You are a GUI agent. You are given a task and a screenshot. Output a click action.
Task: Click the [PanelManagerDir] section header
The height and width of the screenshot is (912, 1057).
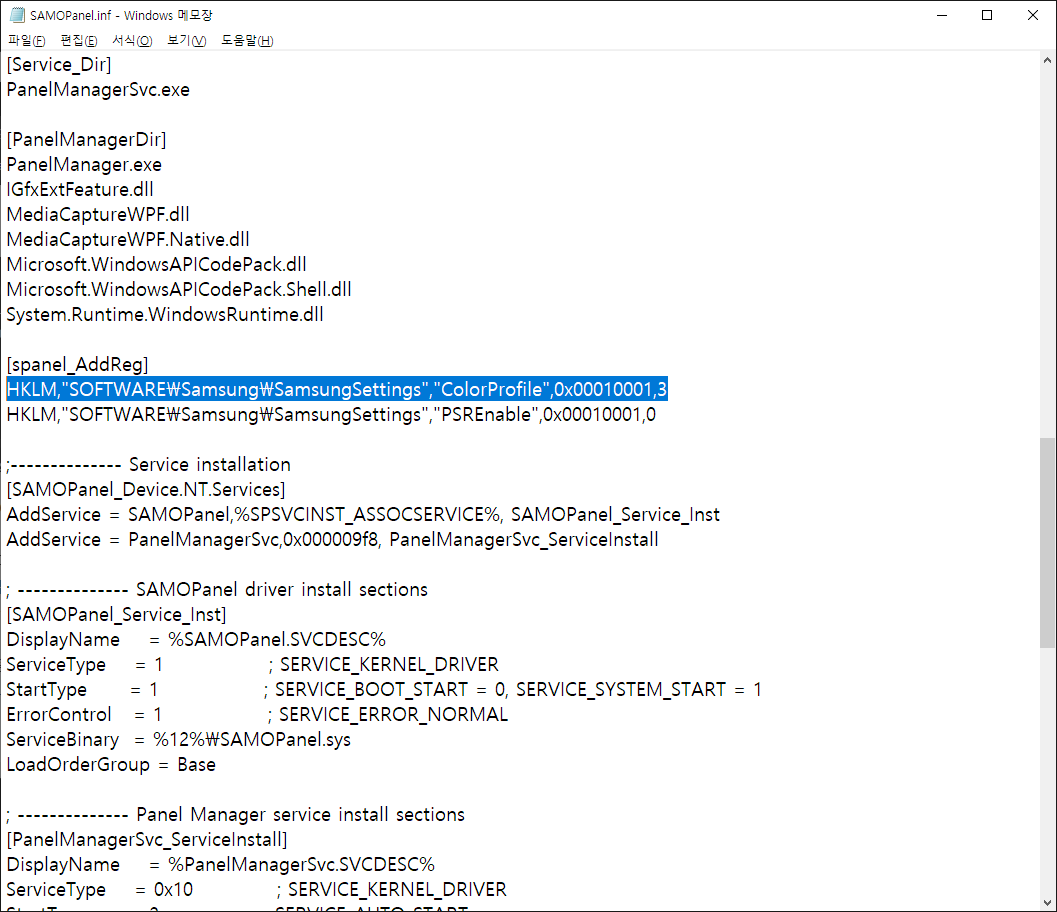pos(86,140)
